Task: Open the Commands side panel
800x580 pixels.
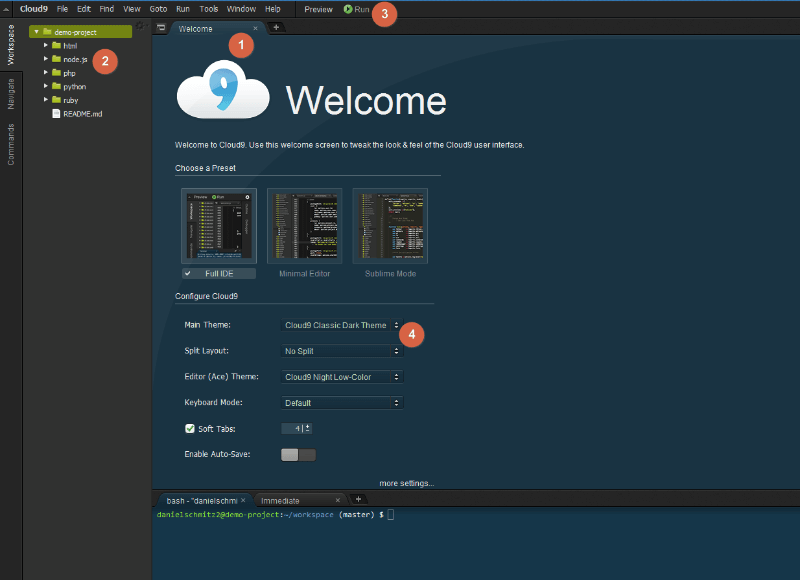Action: [x=11, y=144]
